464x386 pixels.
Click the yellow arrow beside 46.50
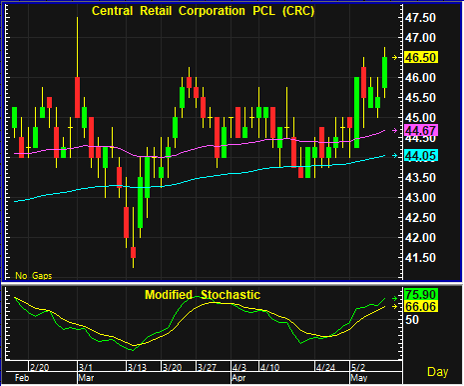pyautogui.click(x=395, y=58)
